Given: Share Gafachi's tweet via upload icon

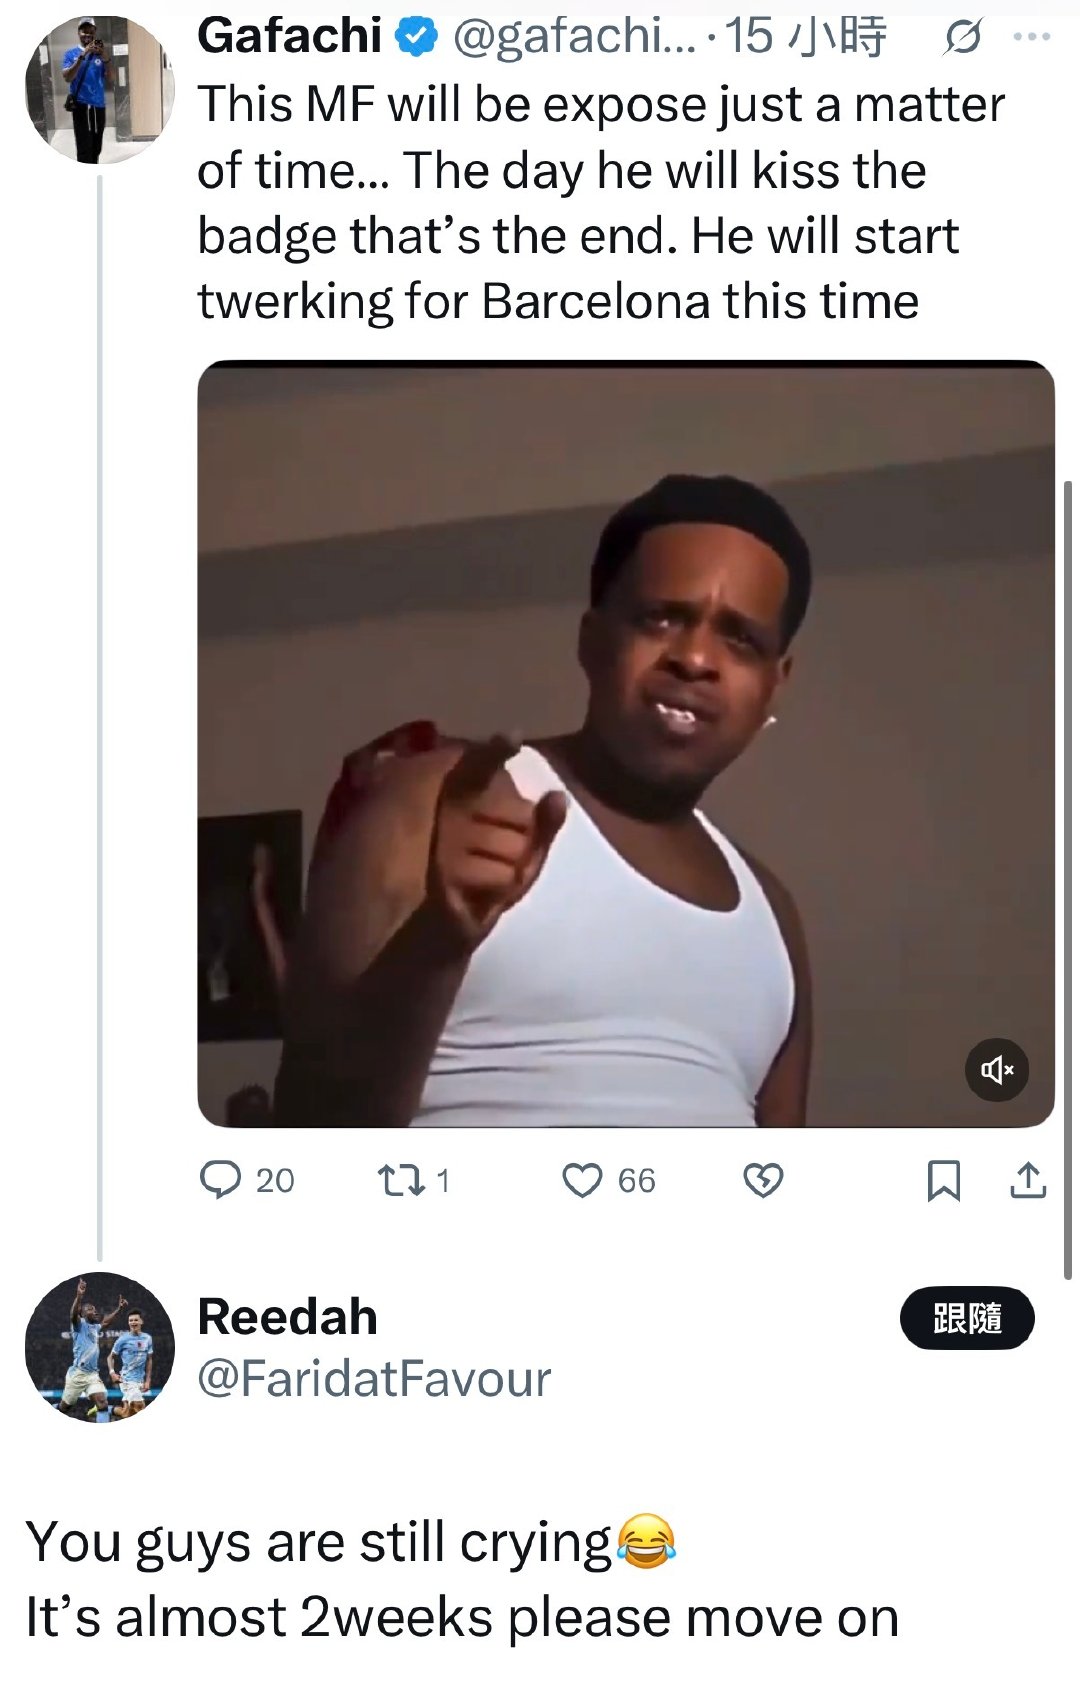Looking at the screenshot, I should tap(1028, 1180).
